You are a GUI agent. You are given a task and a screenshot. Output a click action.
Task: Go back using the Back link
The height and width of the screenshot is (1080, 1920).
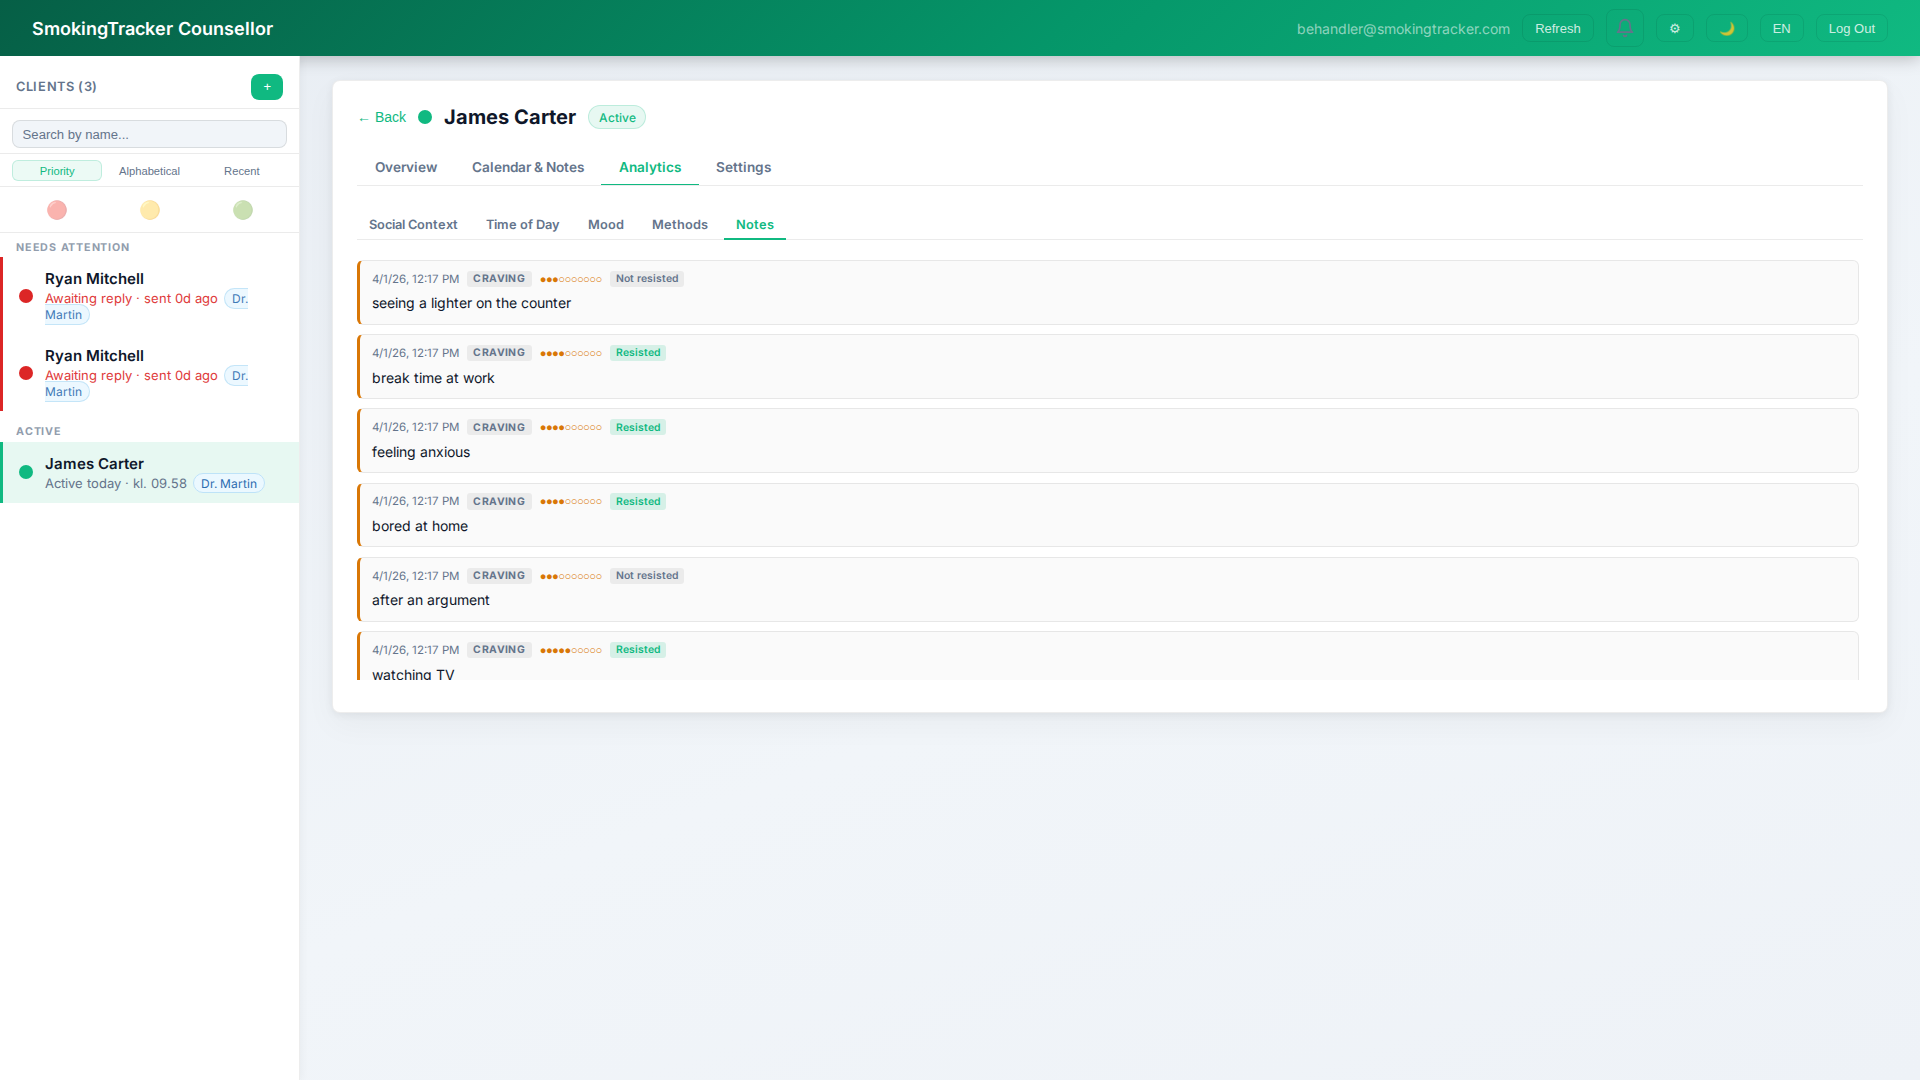pyautogui.click(x=381, y=117)
